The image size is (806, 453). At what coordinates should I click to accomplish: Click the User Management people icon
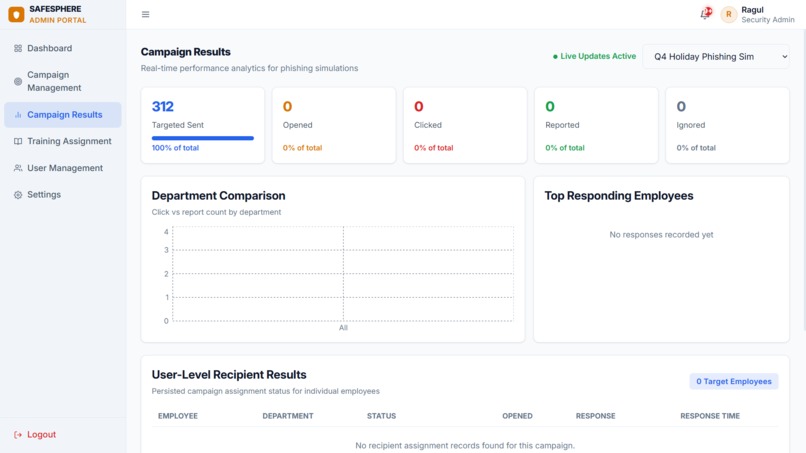[18, 168]
